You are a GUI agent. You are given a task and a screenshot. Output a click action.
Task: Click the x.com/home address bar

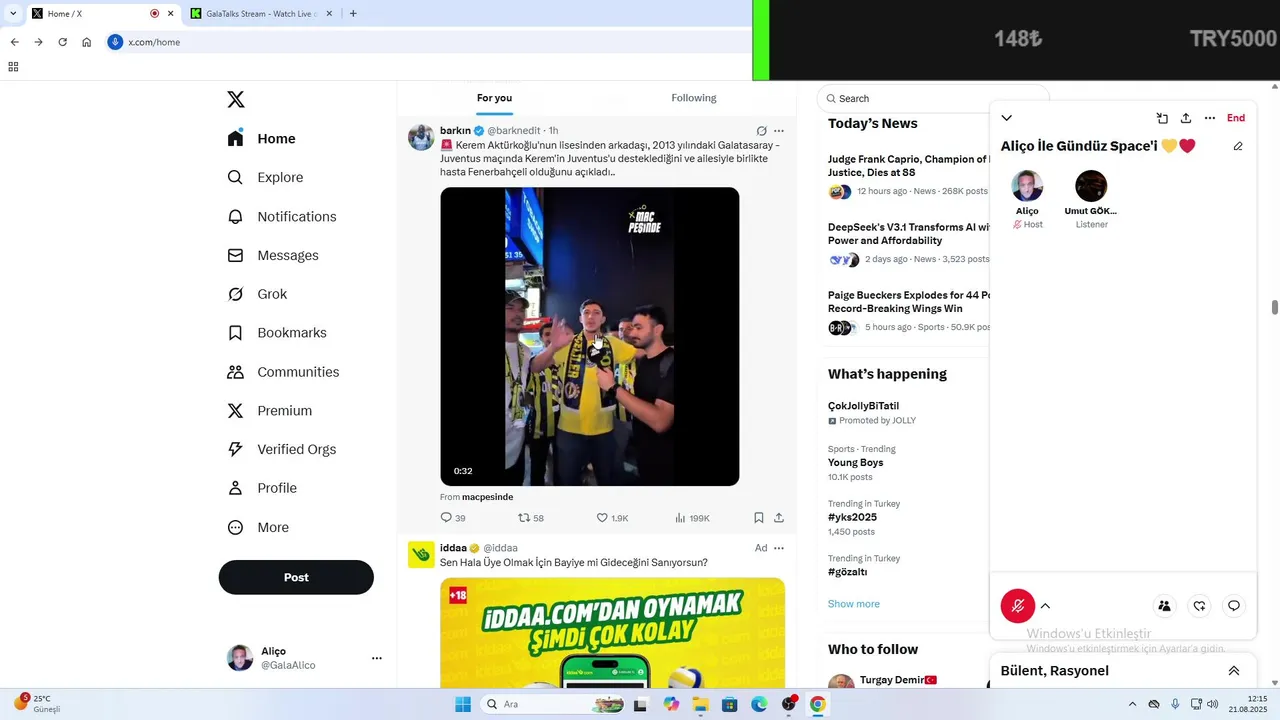tap(430, 42)
